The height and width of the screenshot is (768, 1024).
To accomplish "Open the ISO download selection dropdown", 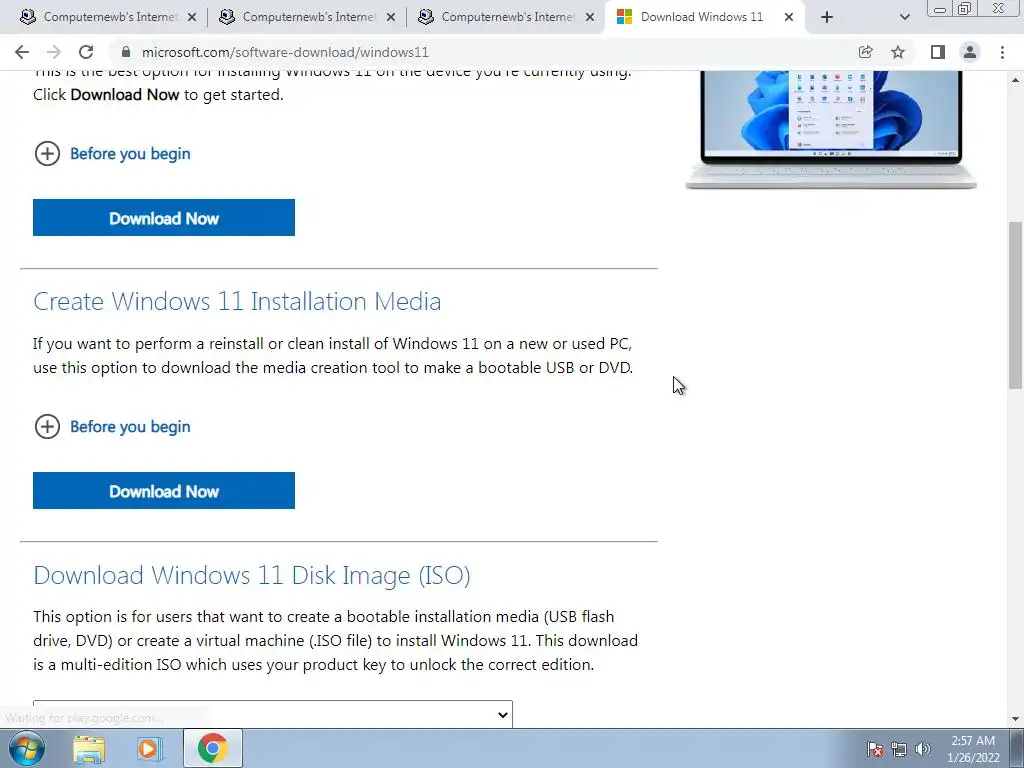I will coord(273,714).
